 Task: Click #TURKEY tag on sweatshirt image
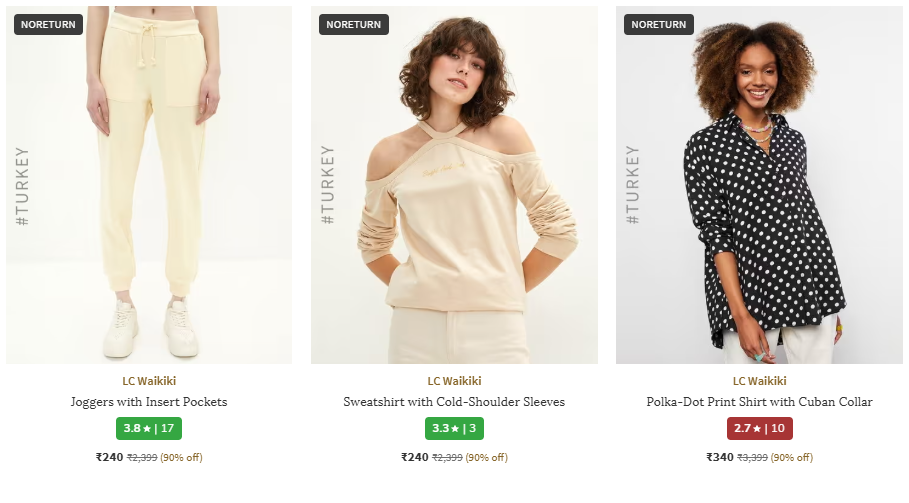(328, 185)
